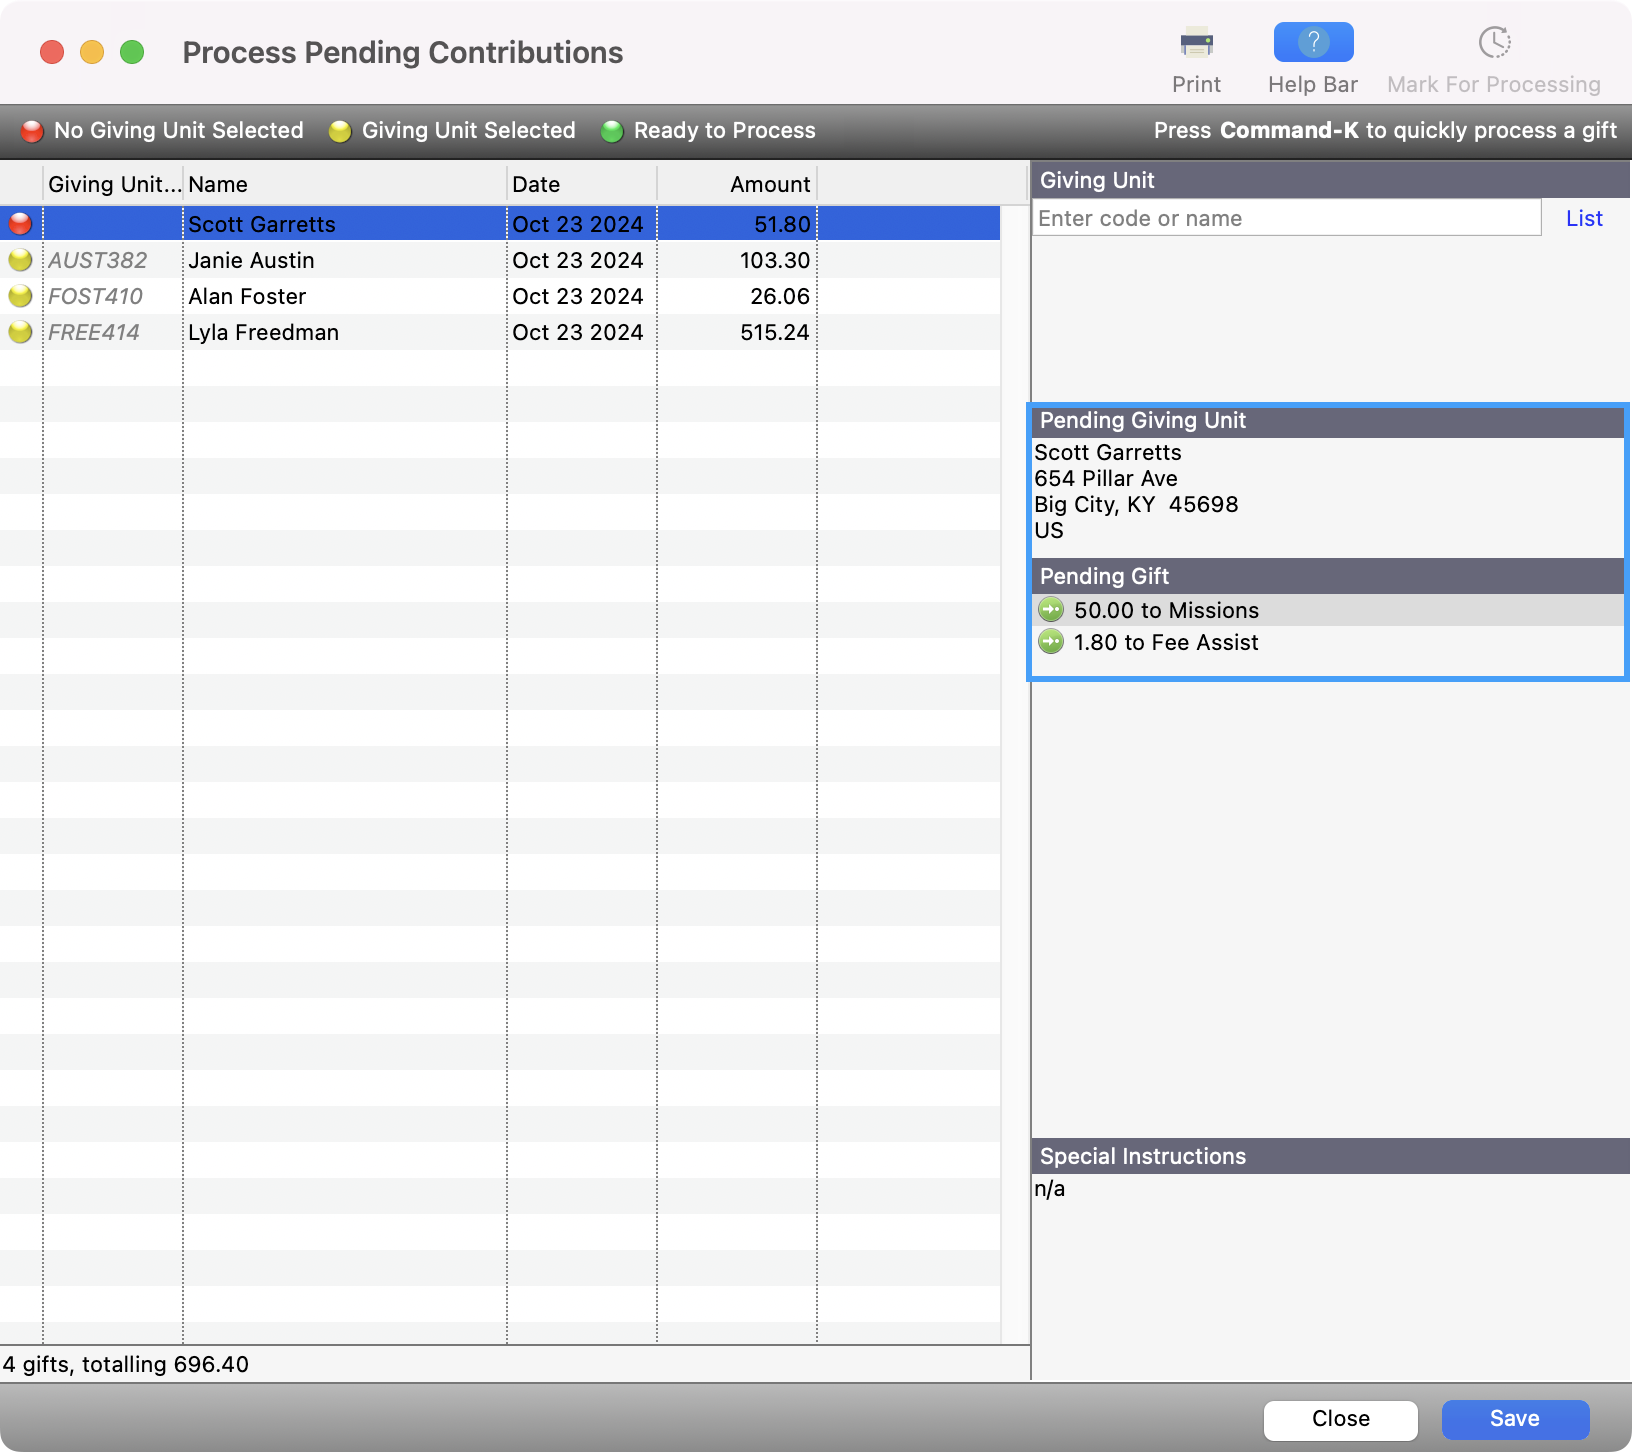
Task: Click green arrow icon beside Missions gift
Action: (1051, 610)
